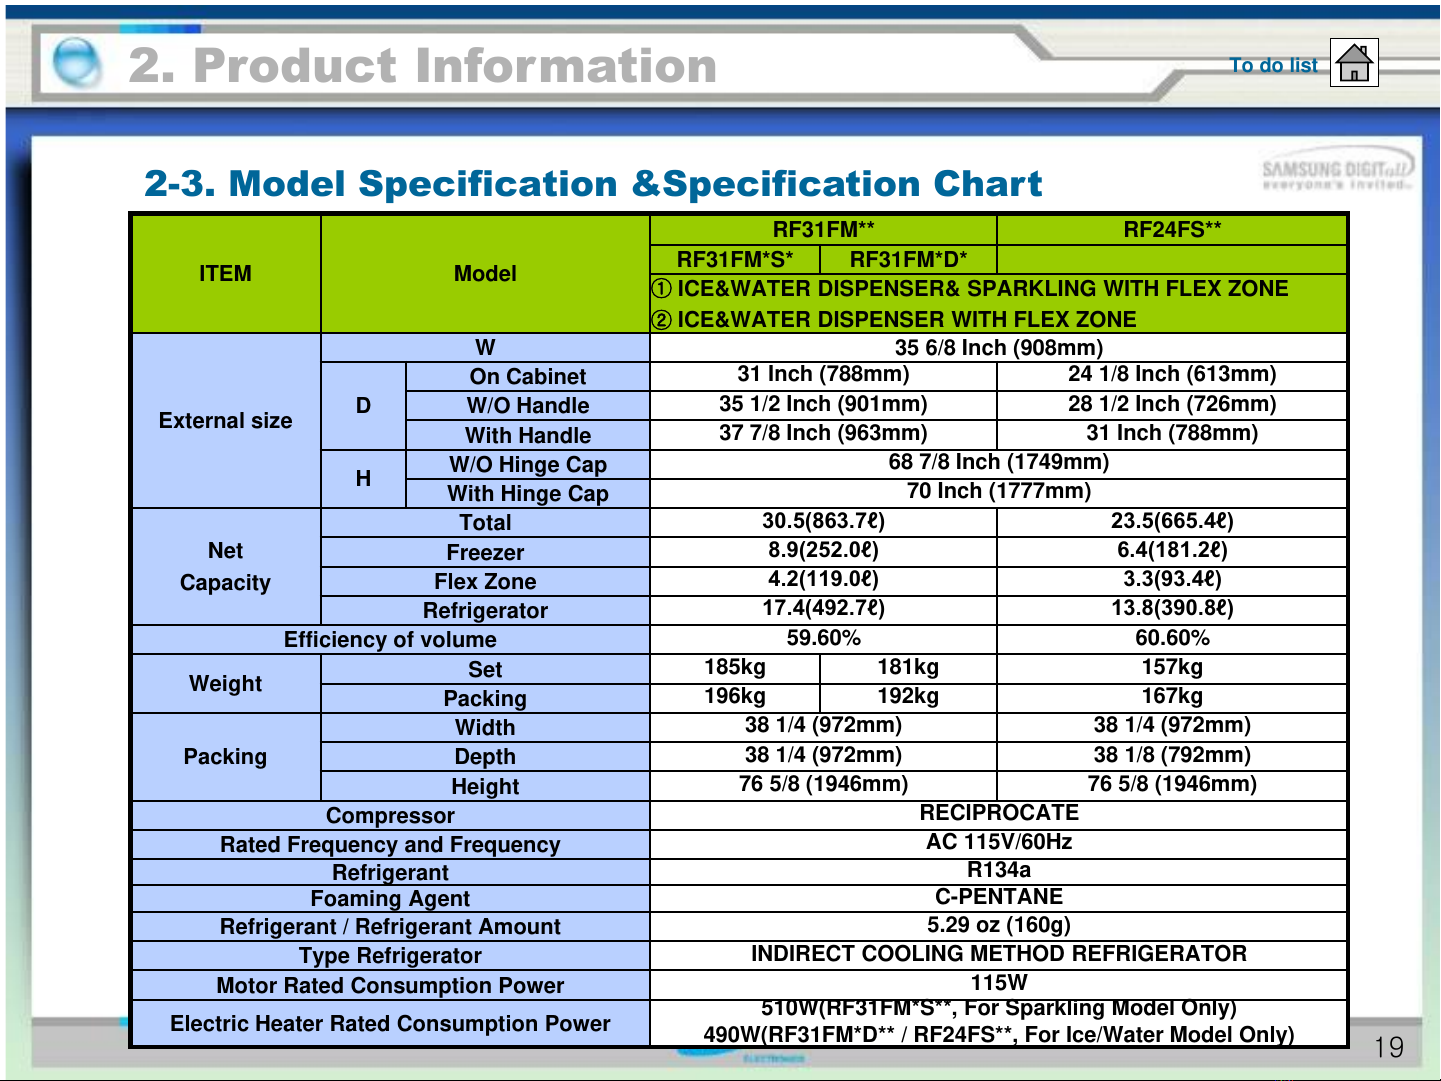Click '5.29 oz (160g)' refrigerant amount
The width and height of the screenshot is (1441, 1081).
click(999, 925)
